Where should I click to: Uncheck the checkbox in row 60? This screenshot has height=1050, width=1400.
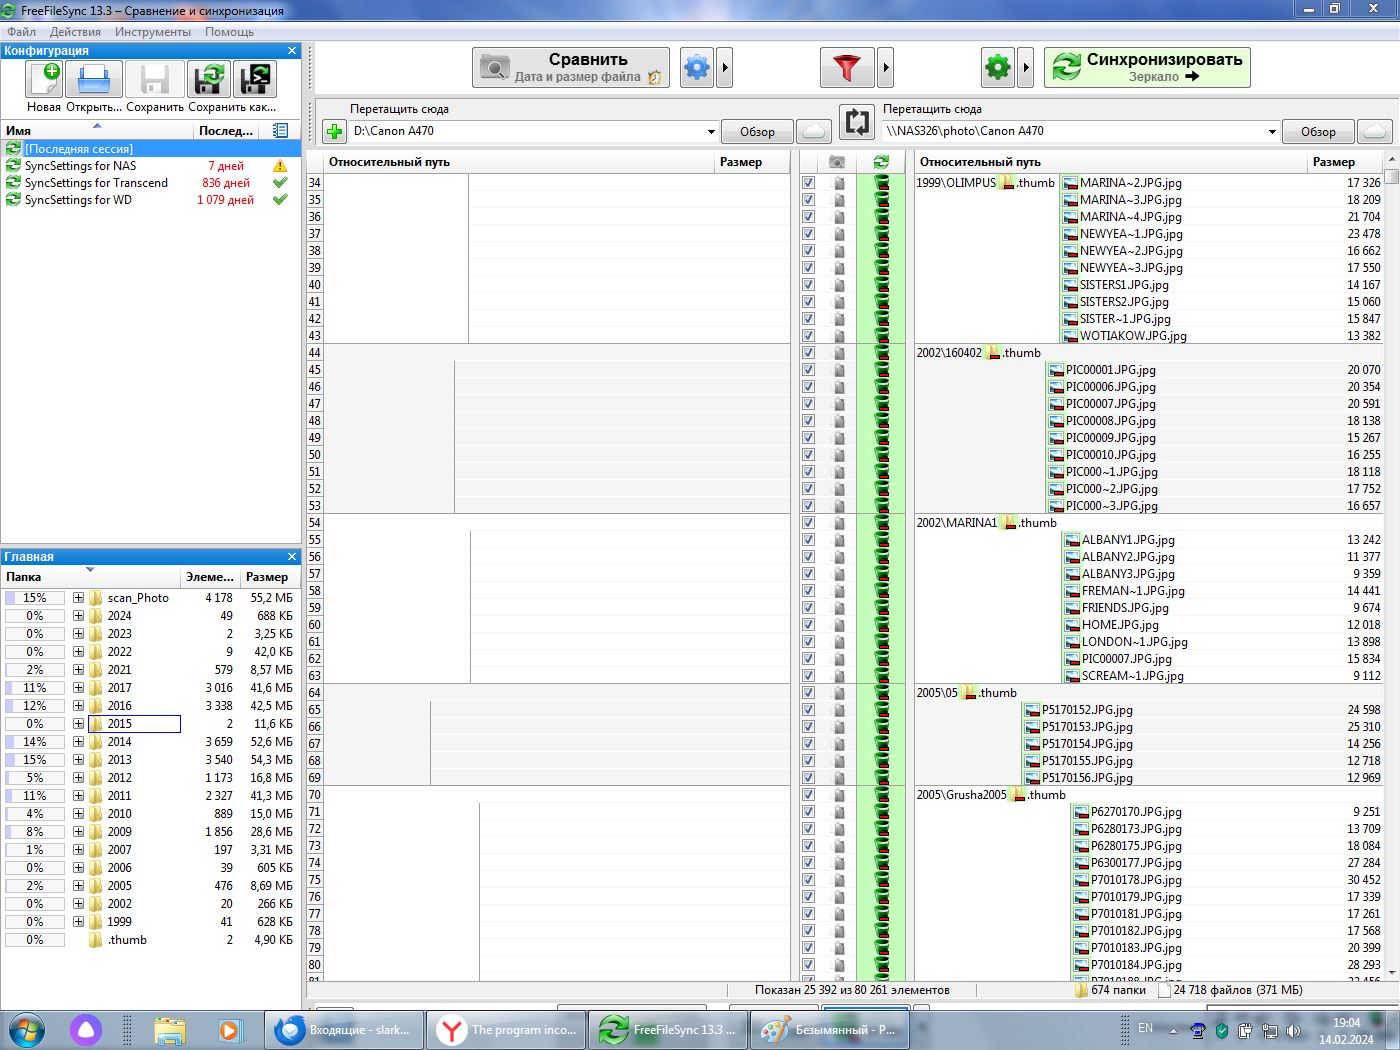click(x=808, y=625)
